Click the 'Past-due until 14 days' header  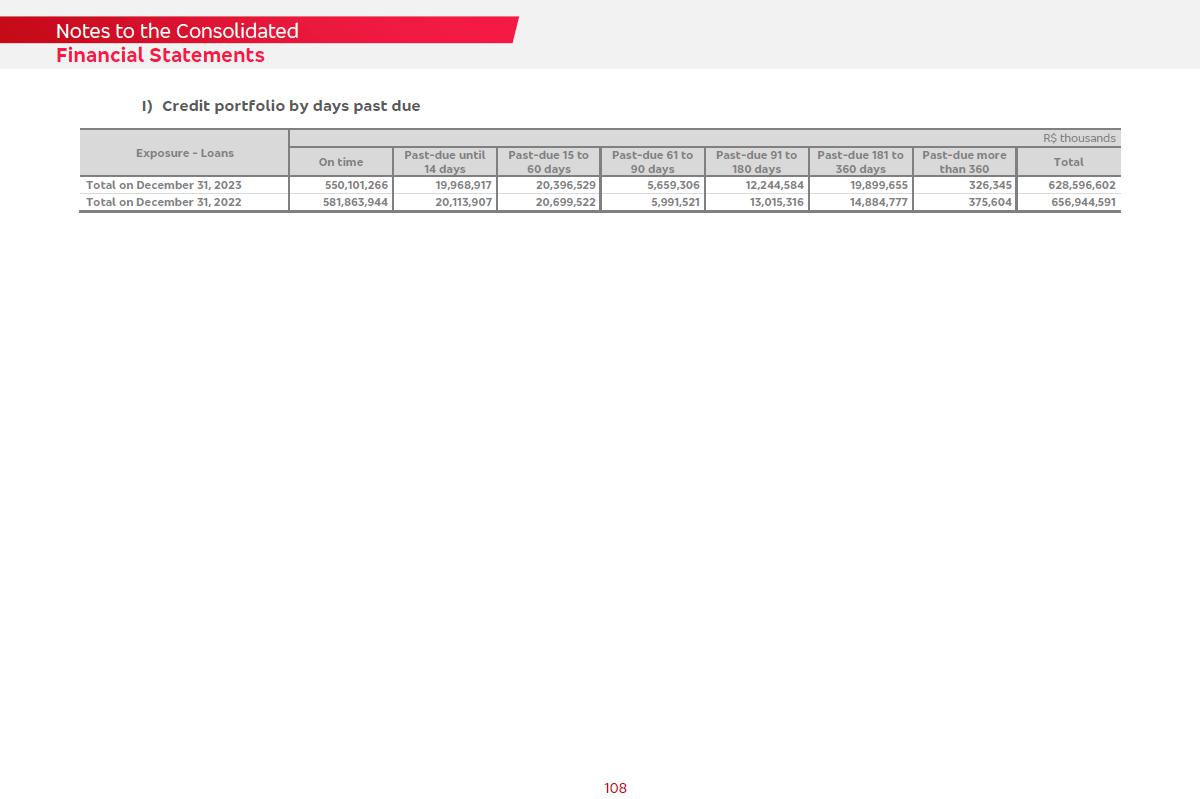point(445,162)
